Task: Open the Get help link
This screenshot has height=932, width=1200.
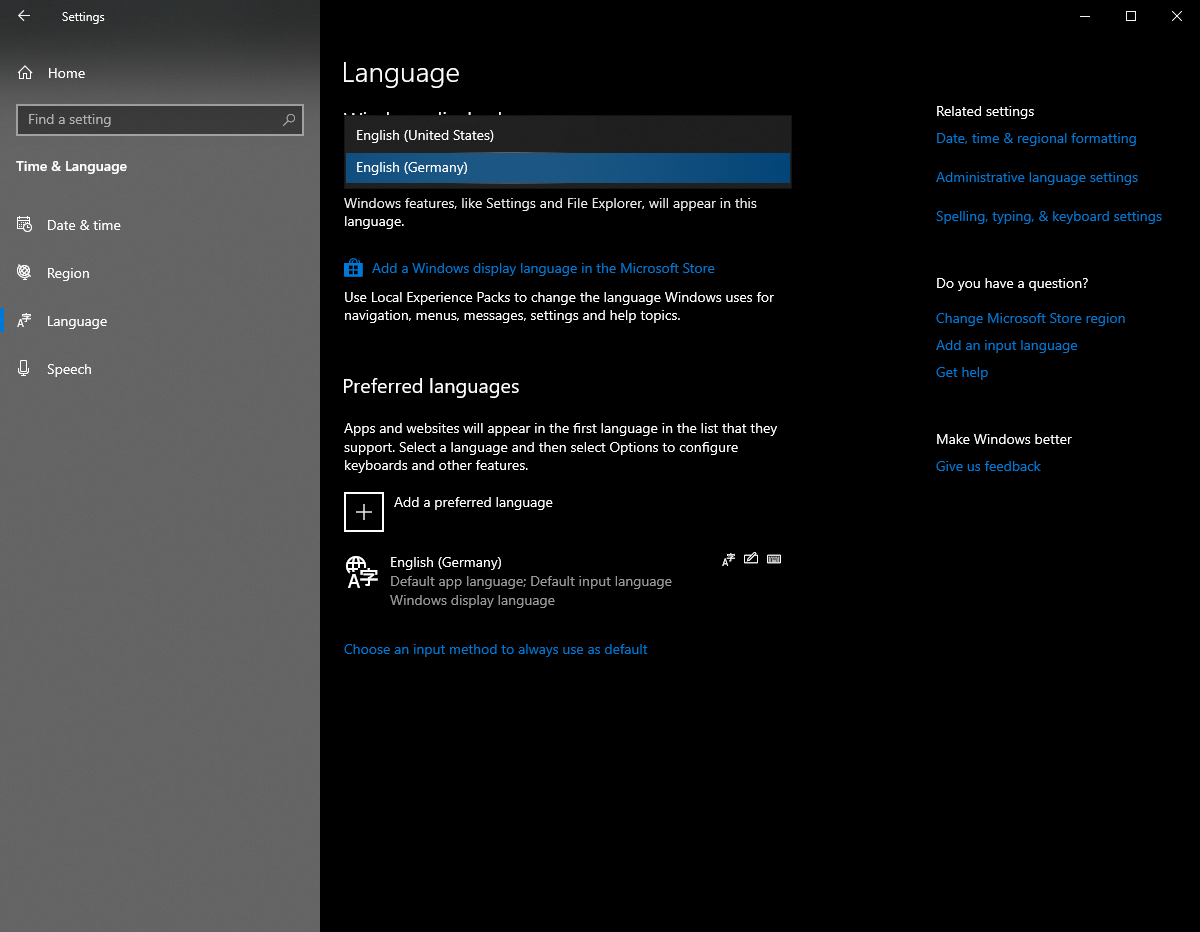Action: (x=962, y=372)
